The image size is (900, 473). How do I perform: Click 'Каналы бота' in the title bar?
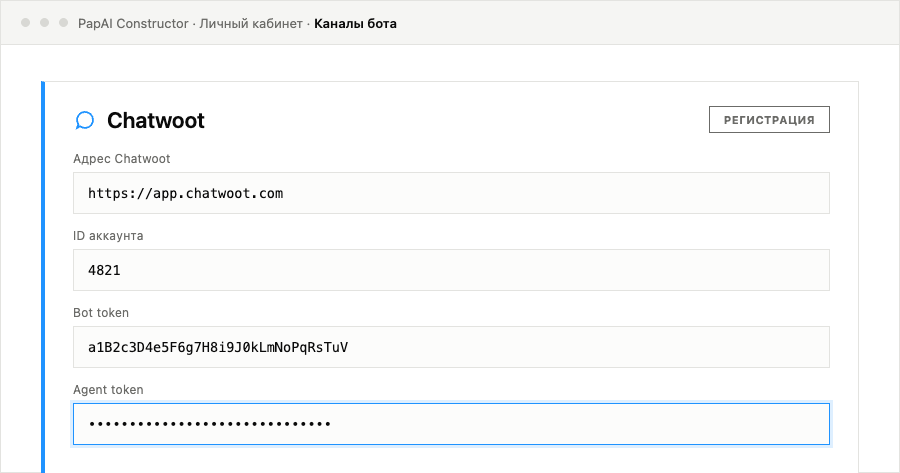pos(355,24)
